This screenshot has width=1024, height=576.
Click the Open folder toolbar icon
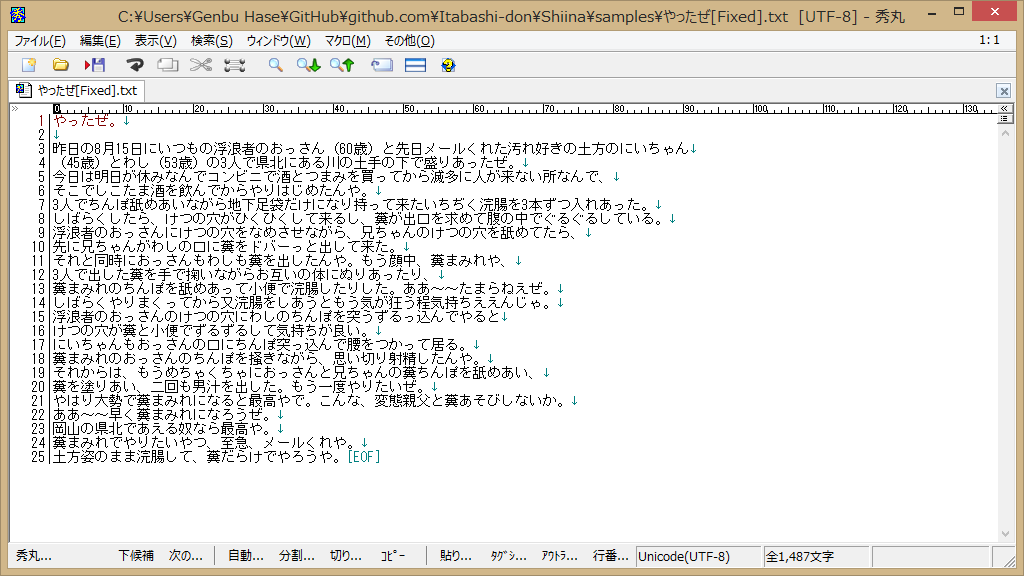(x=61, y=65)
